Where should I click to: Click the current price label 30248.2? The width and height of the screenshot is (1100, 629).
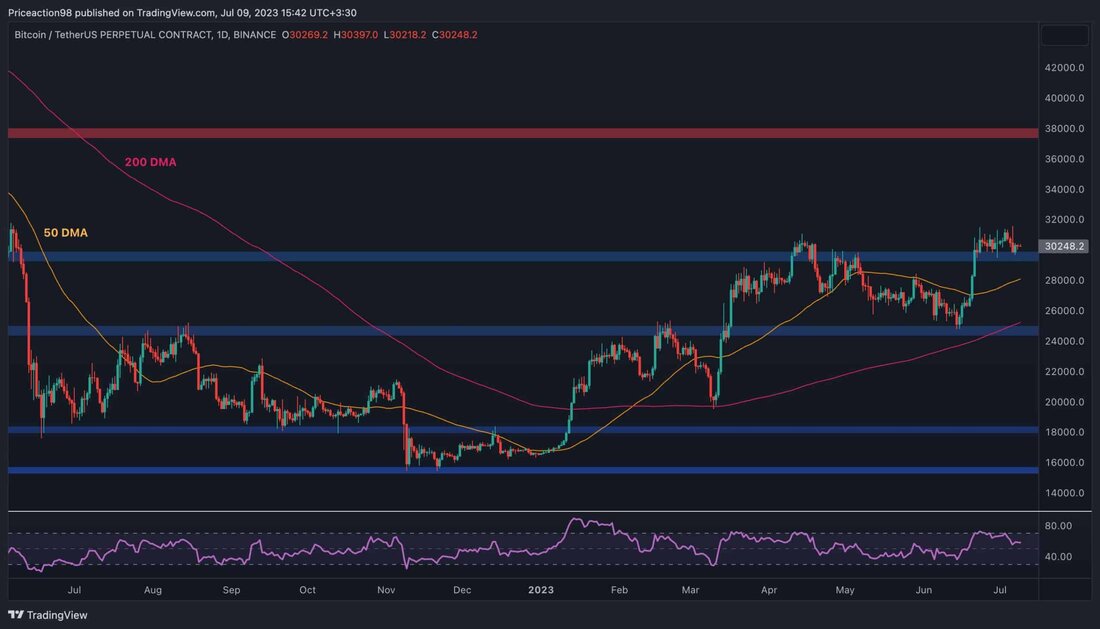(1064, 246)
